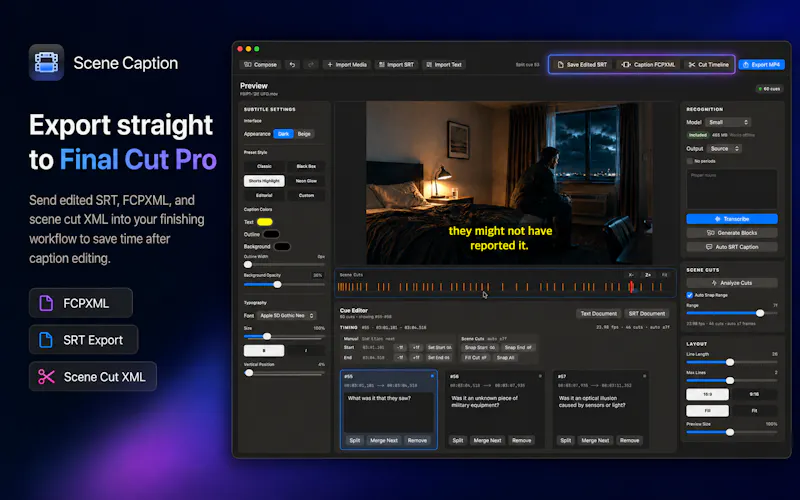This screenshot has height=500, width=800.
Task: Click the yellow Text color swatch
Action: tap(264, 222)
